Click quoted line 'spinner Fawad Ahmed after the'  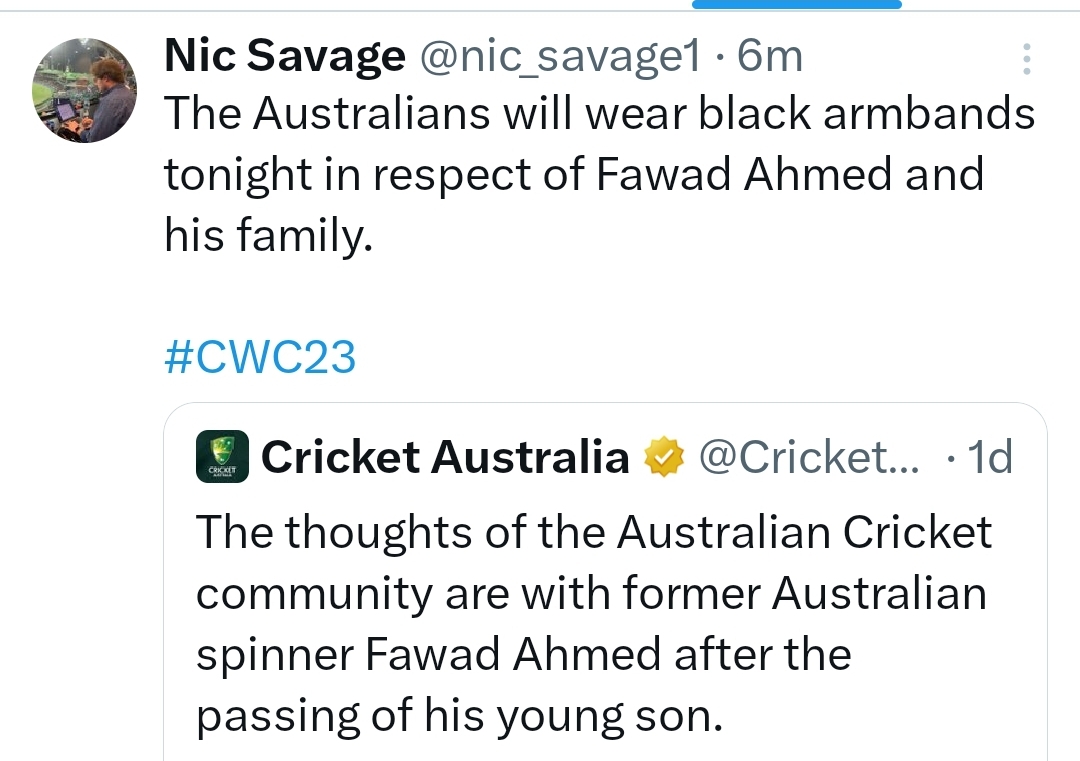[x=523, y=654]
